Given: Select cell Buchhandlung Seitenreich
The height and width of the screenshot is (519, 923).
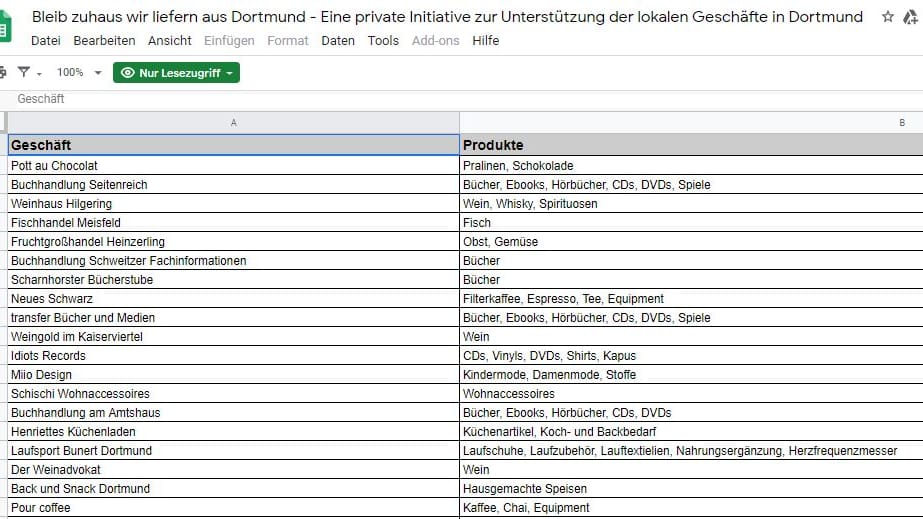Looking at the screenshot, I should (x=234, y=184).
